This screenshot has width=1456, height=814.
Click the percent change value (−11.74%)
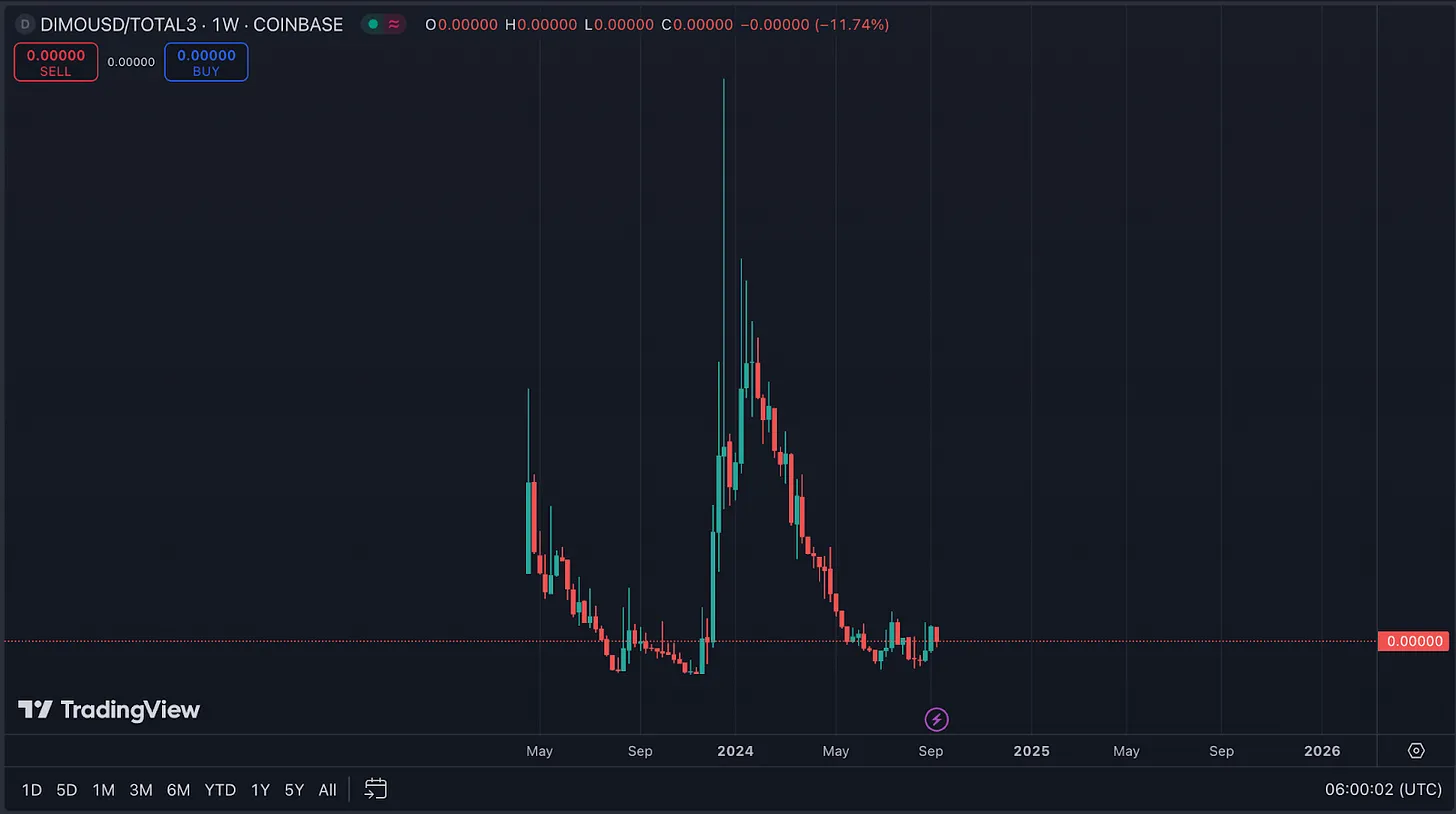tap(853, 24)
